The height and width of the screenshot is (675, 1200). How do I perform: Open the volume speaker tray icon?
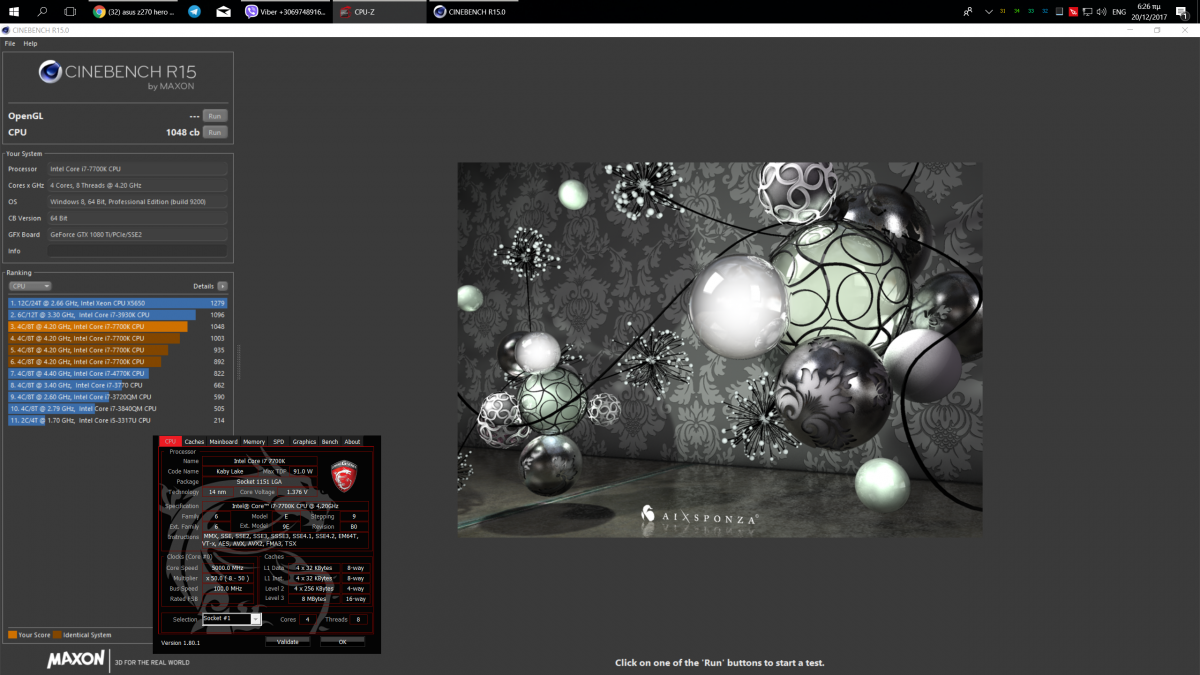[x=1101, y=12]
